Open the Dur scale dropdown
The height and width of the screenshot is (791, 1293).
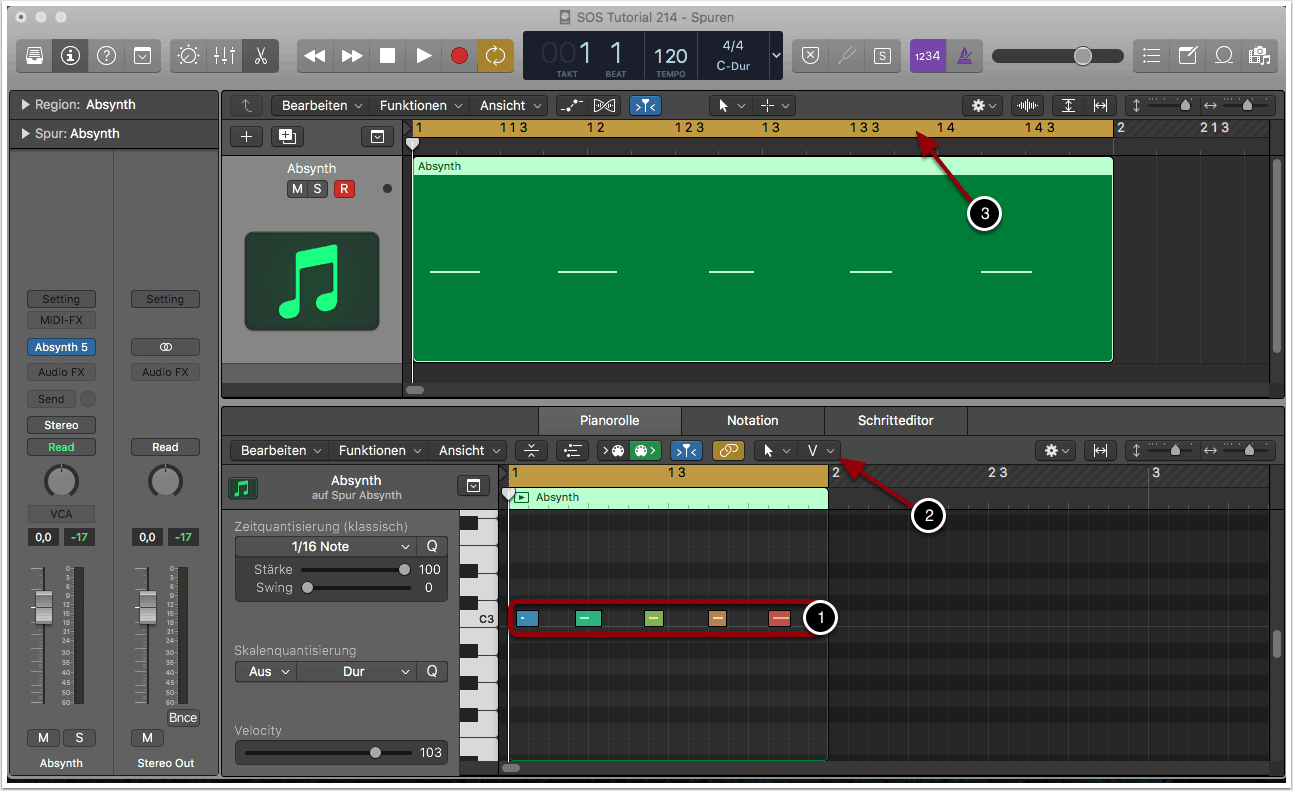pos(355,671)
